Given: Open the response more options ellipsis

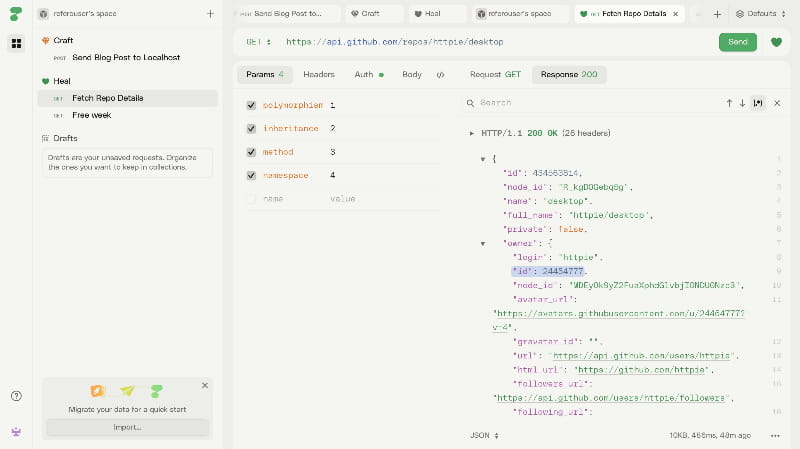Looking at the screenshot, I should click(775, 436).
